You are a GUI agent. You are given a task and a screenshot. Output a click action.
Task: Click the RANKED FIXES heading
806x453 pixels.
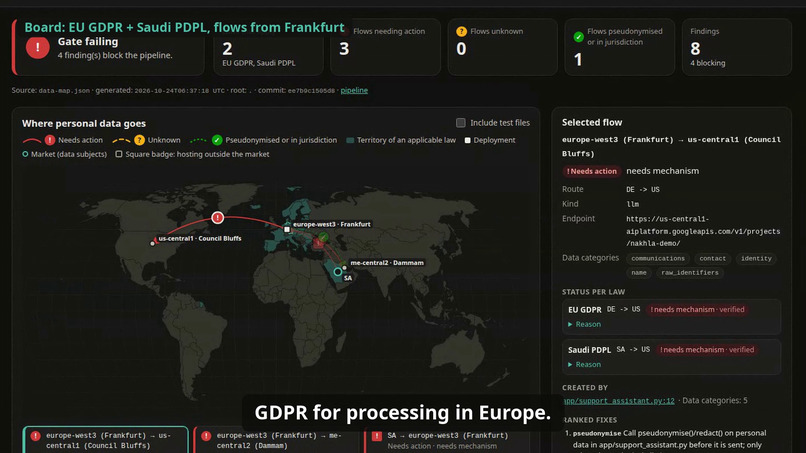[x=590, y=420]
